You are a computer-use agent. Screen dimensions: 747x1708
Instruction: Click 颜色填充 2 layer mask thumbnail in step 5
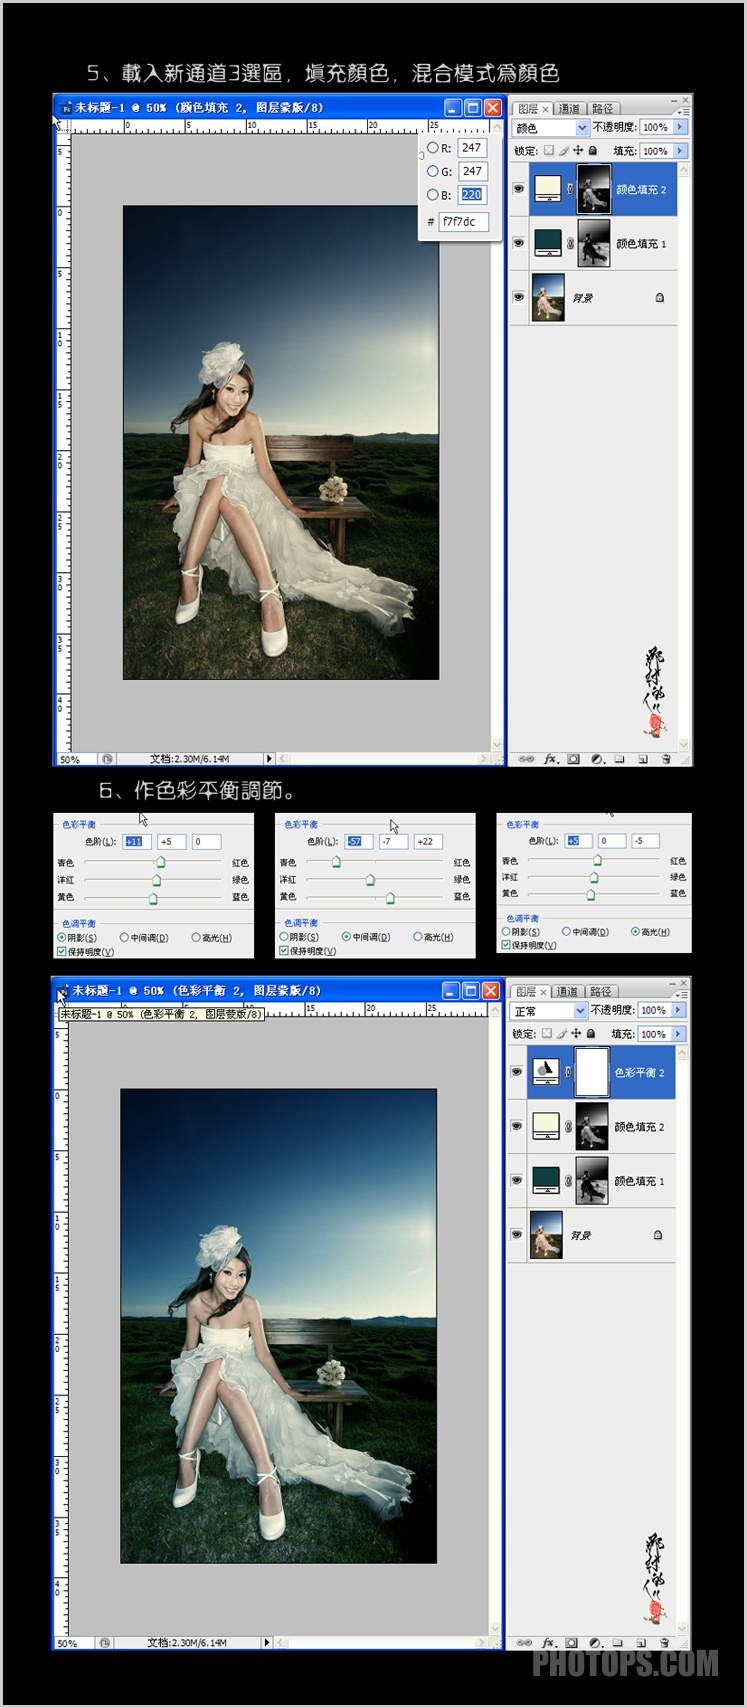(x=594, y=189)
